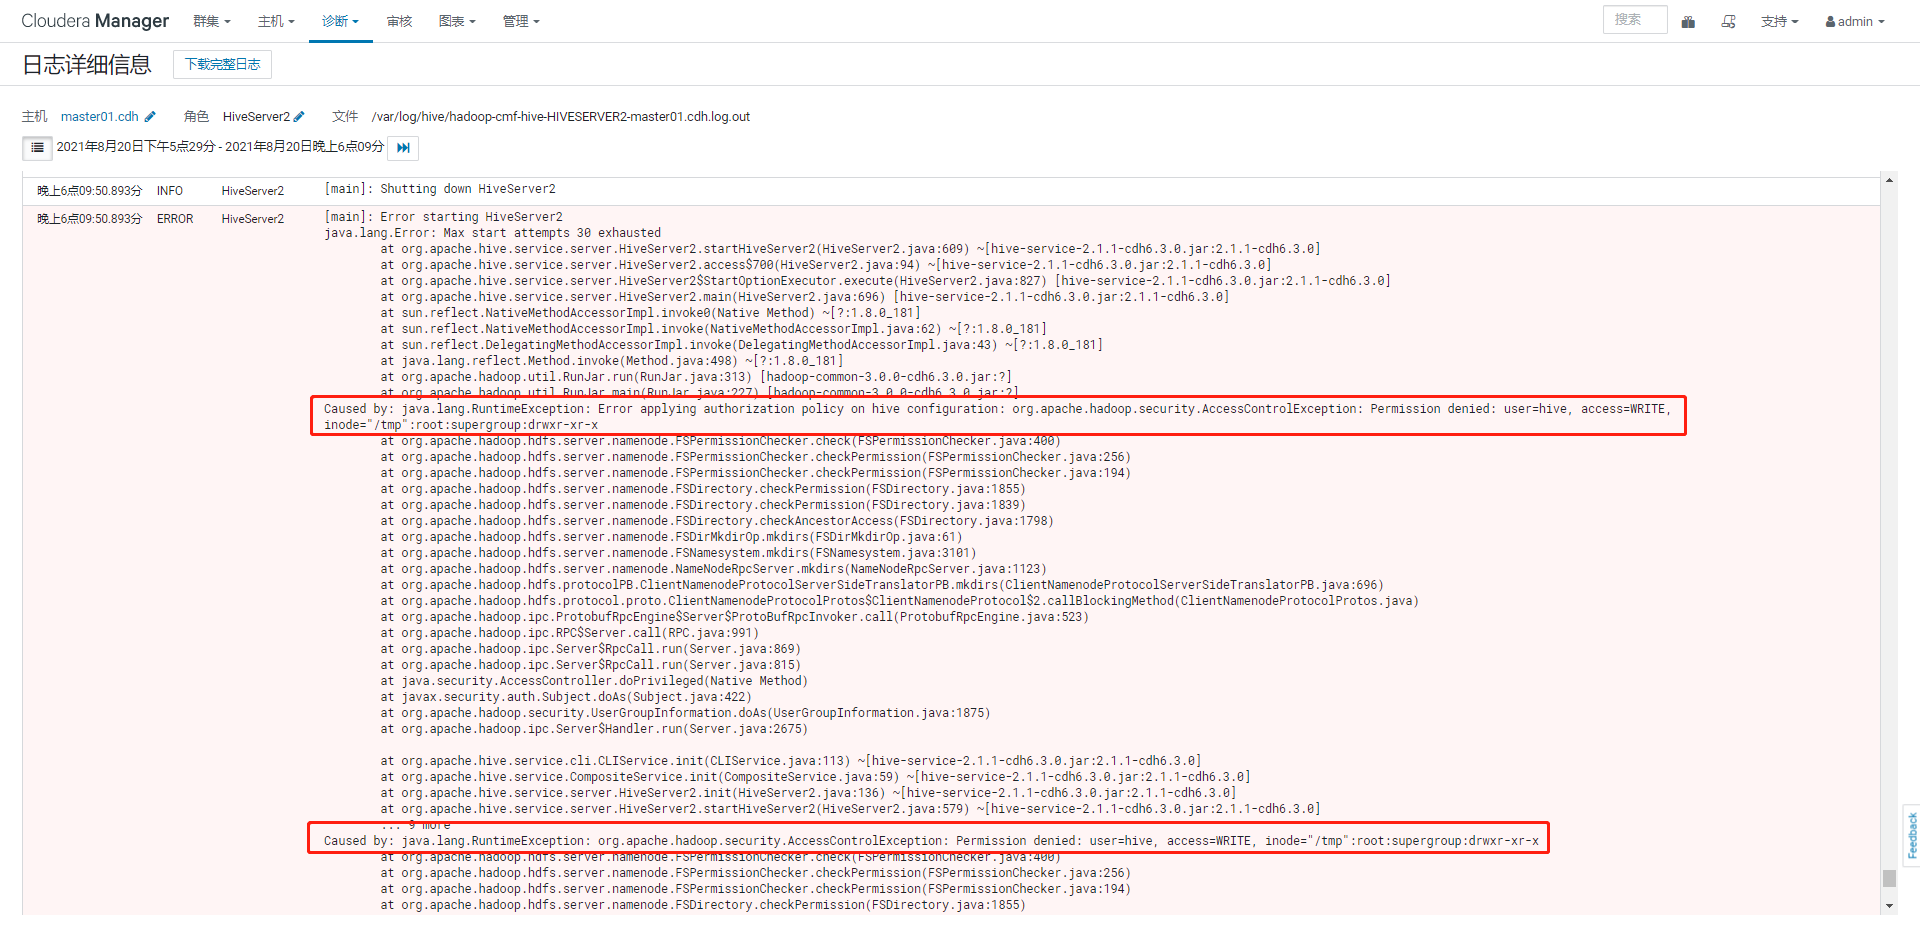
Task: Select the 诊断 diagnostics menu tab
Action: (340, 21)
